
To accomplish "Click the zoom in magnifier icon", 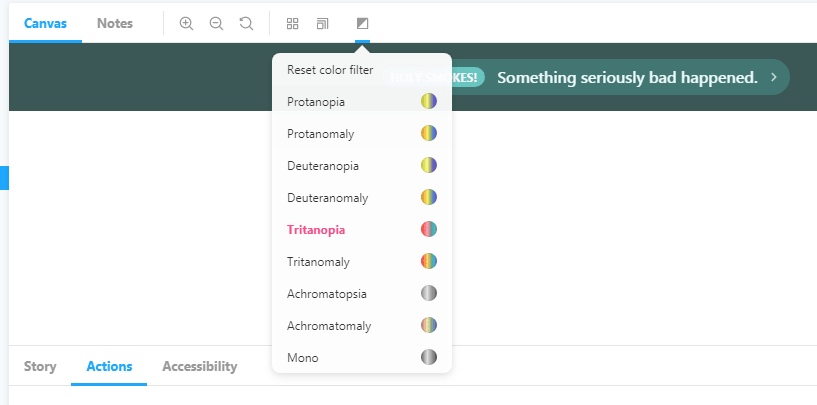I will tap(186, 23).
